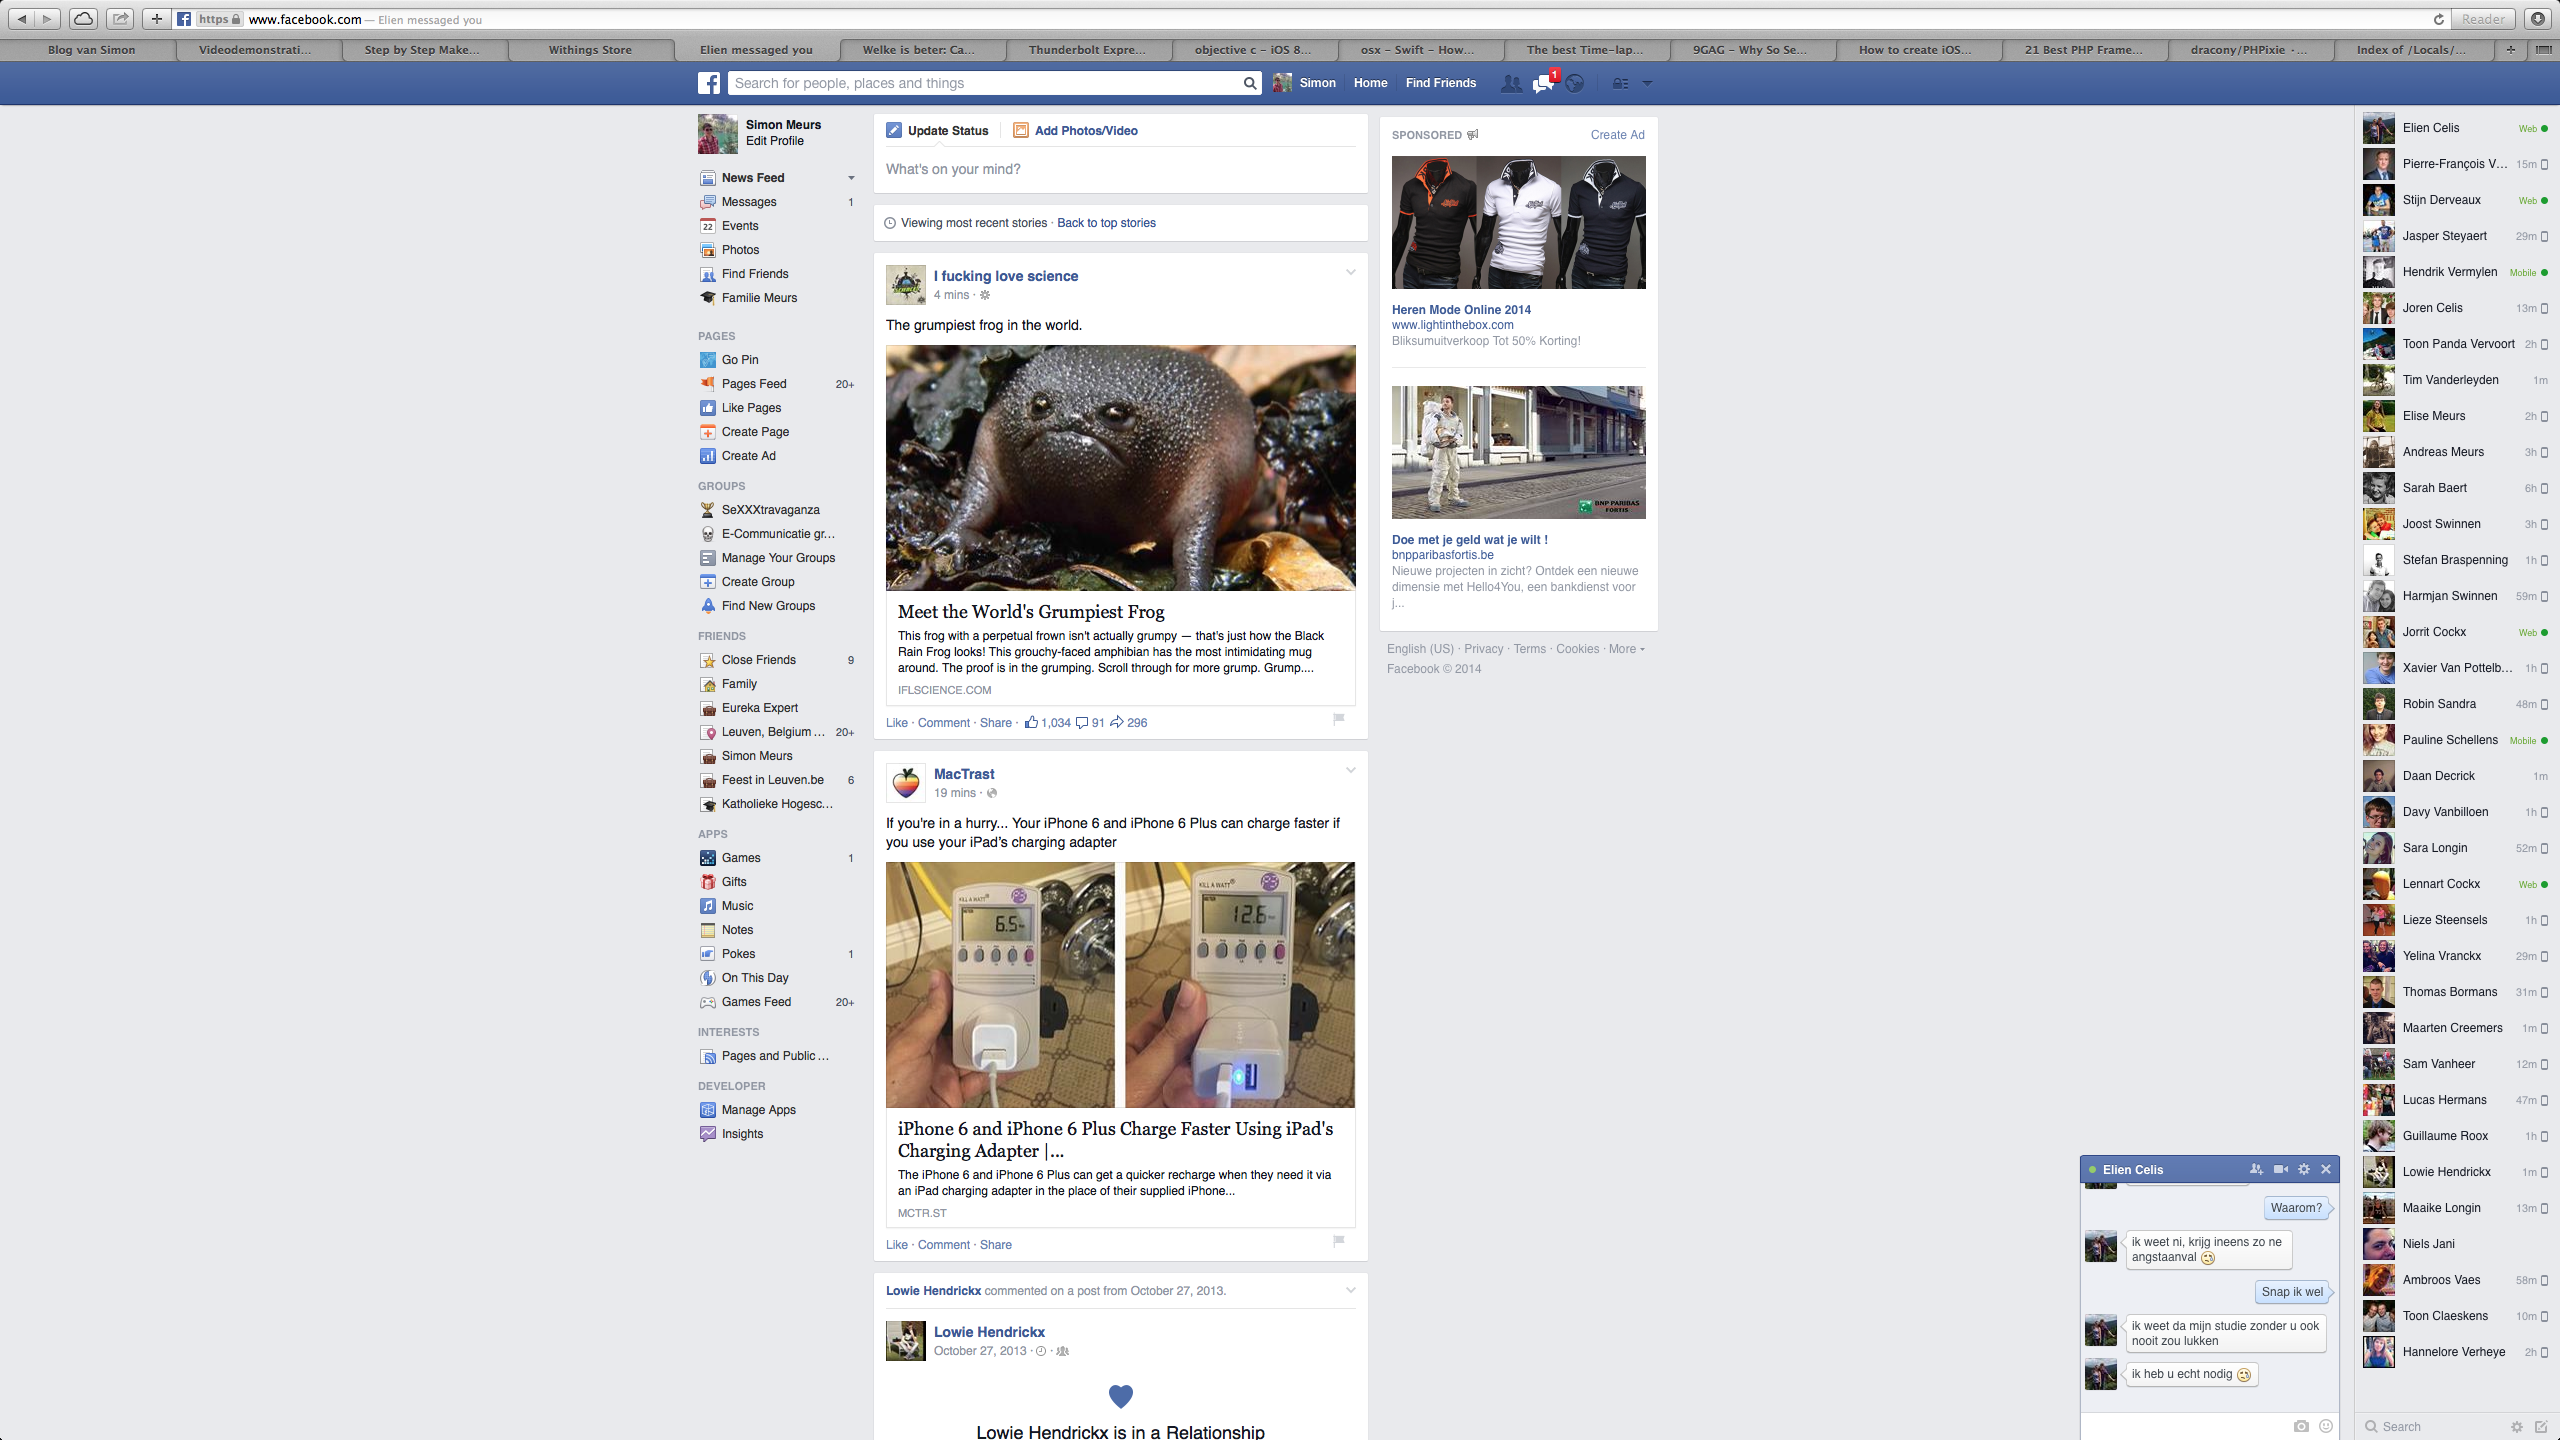Open chat sidebar options gear
This screenshot has width=2560, height=1440.
pos(2517,1427)
